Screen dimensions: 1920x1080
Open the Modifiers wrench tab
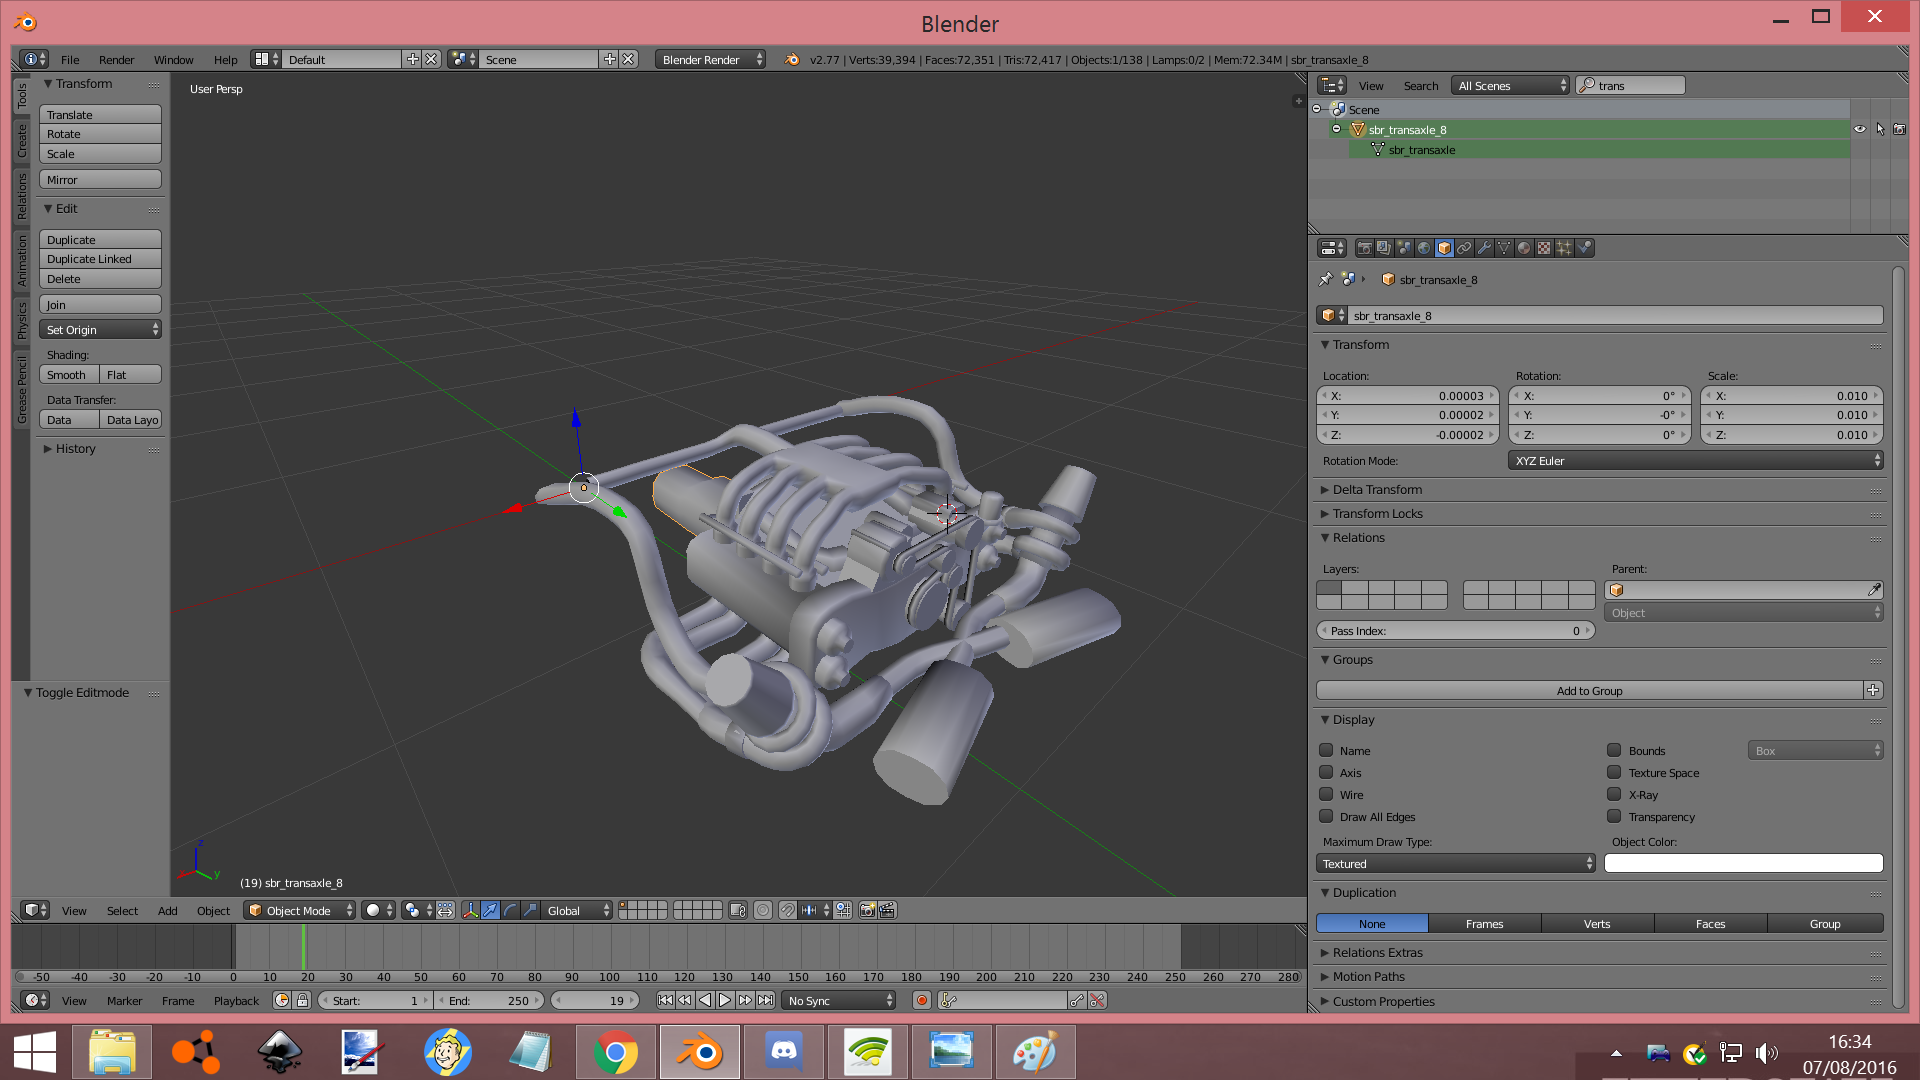1484,248
